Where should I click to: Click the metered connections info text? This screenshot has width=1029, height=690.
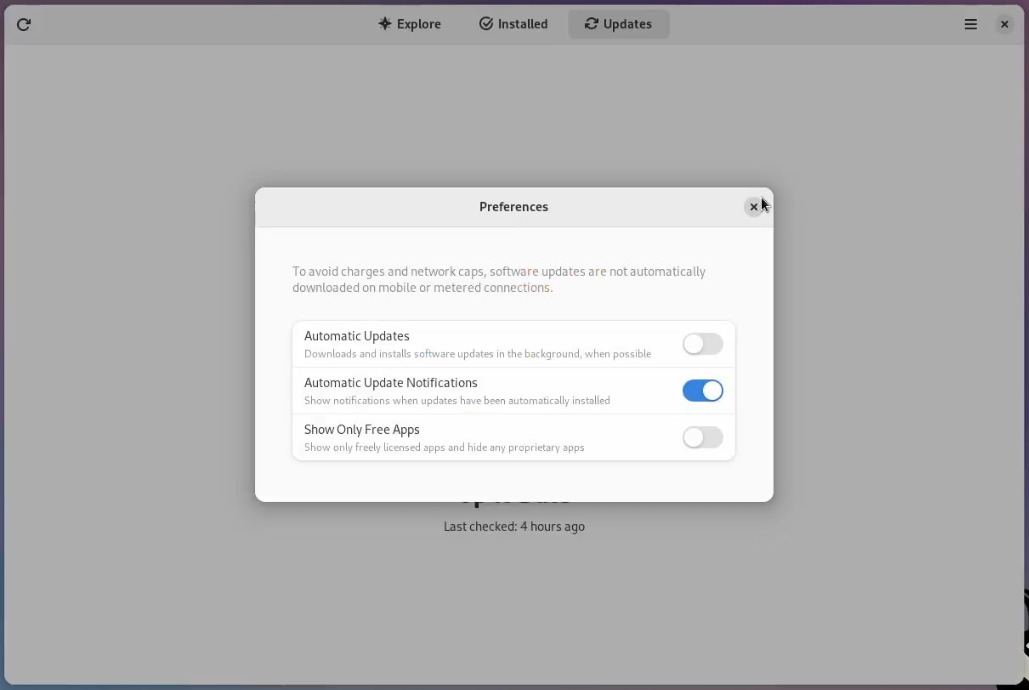point(499,280)
